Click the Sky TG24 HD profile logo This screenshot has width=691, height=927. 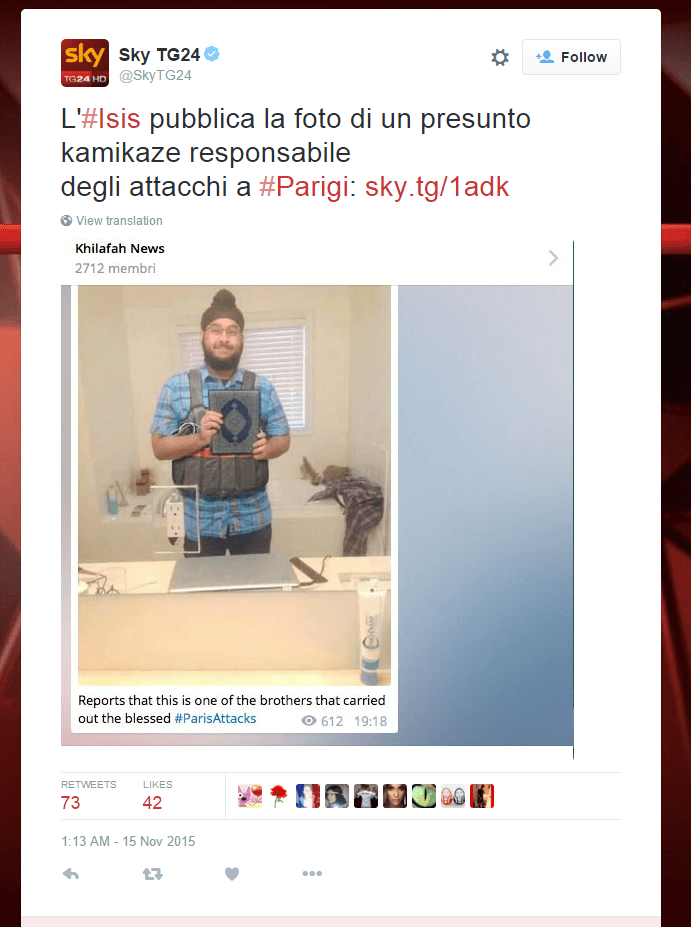[x=85, y=63]
